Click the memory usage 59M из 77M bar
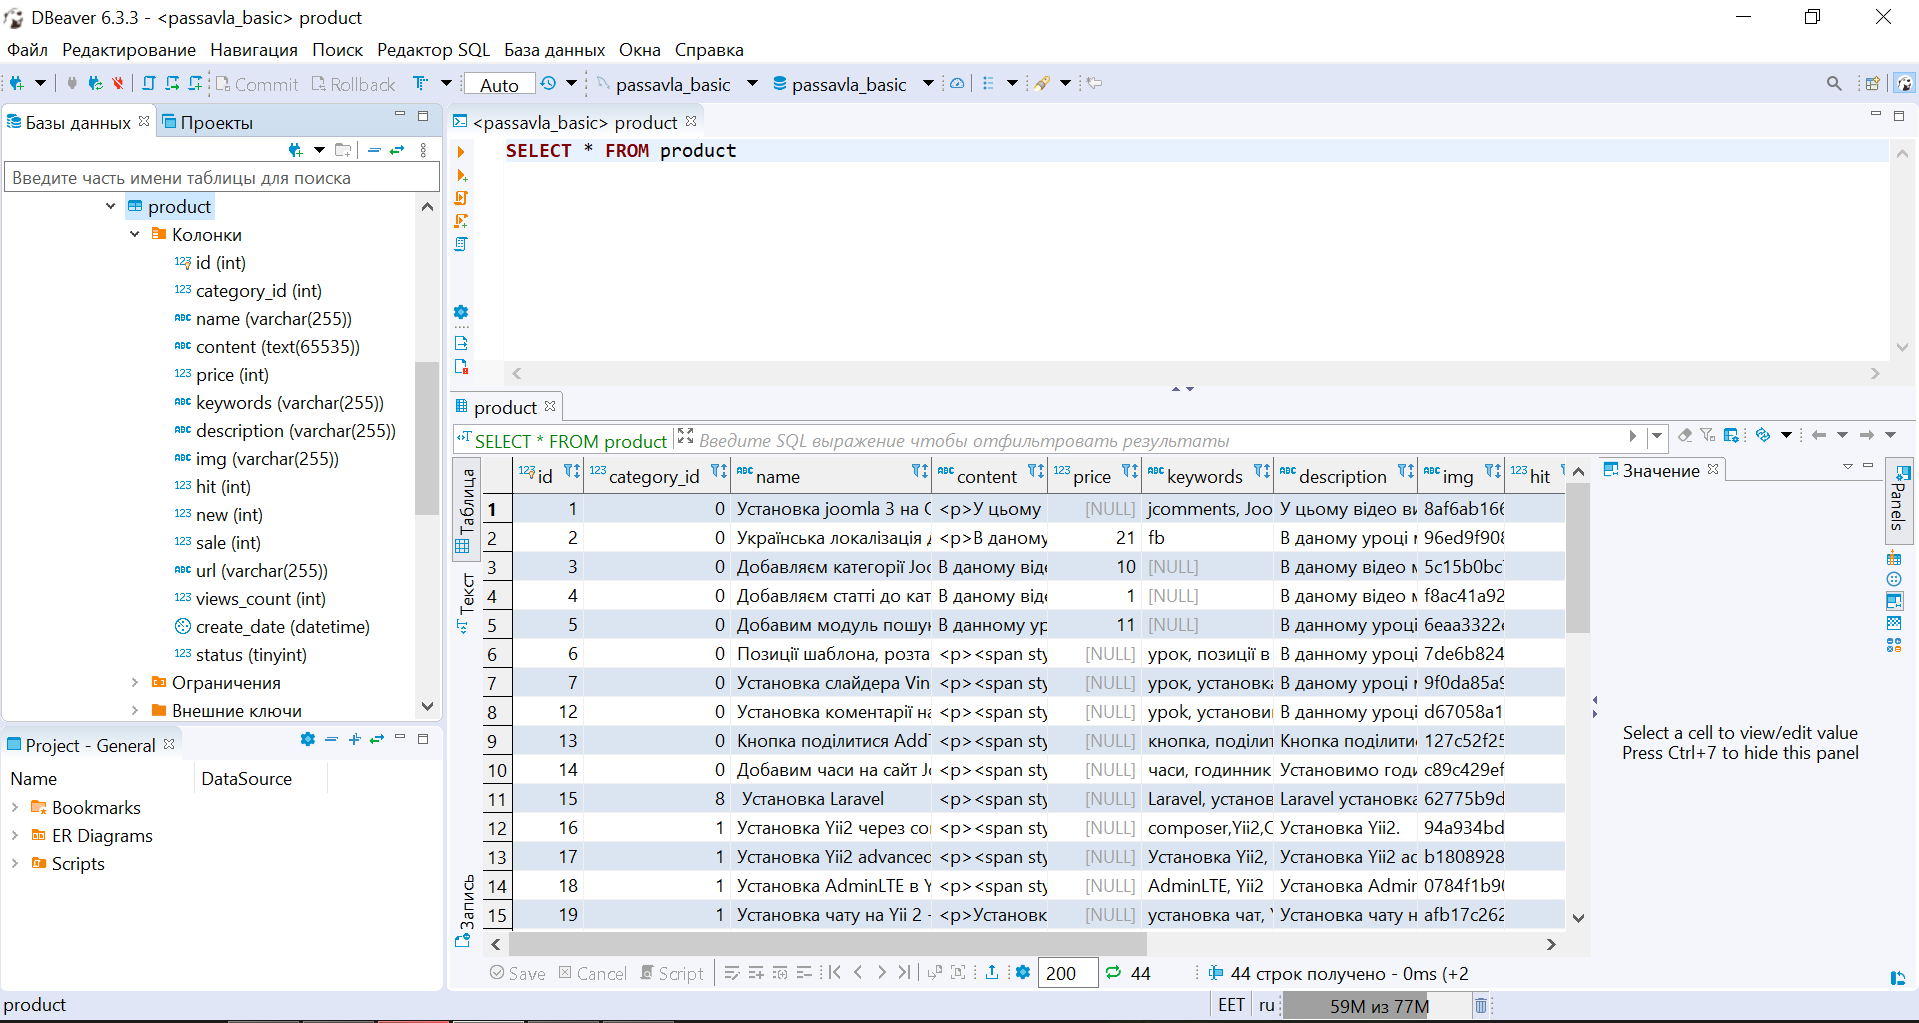 pyautogui.click(x=1378, y=1005)
